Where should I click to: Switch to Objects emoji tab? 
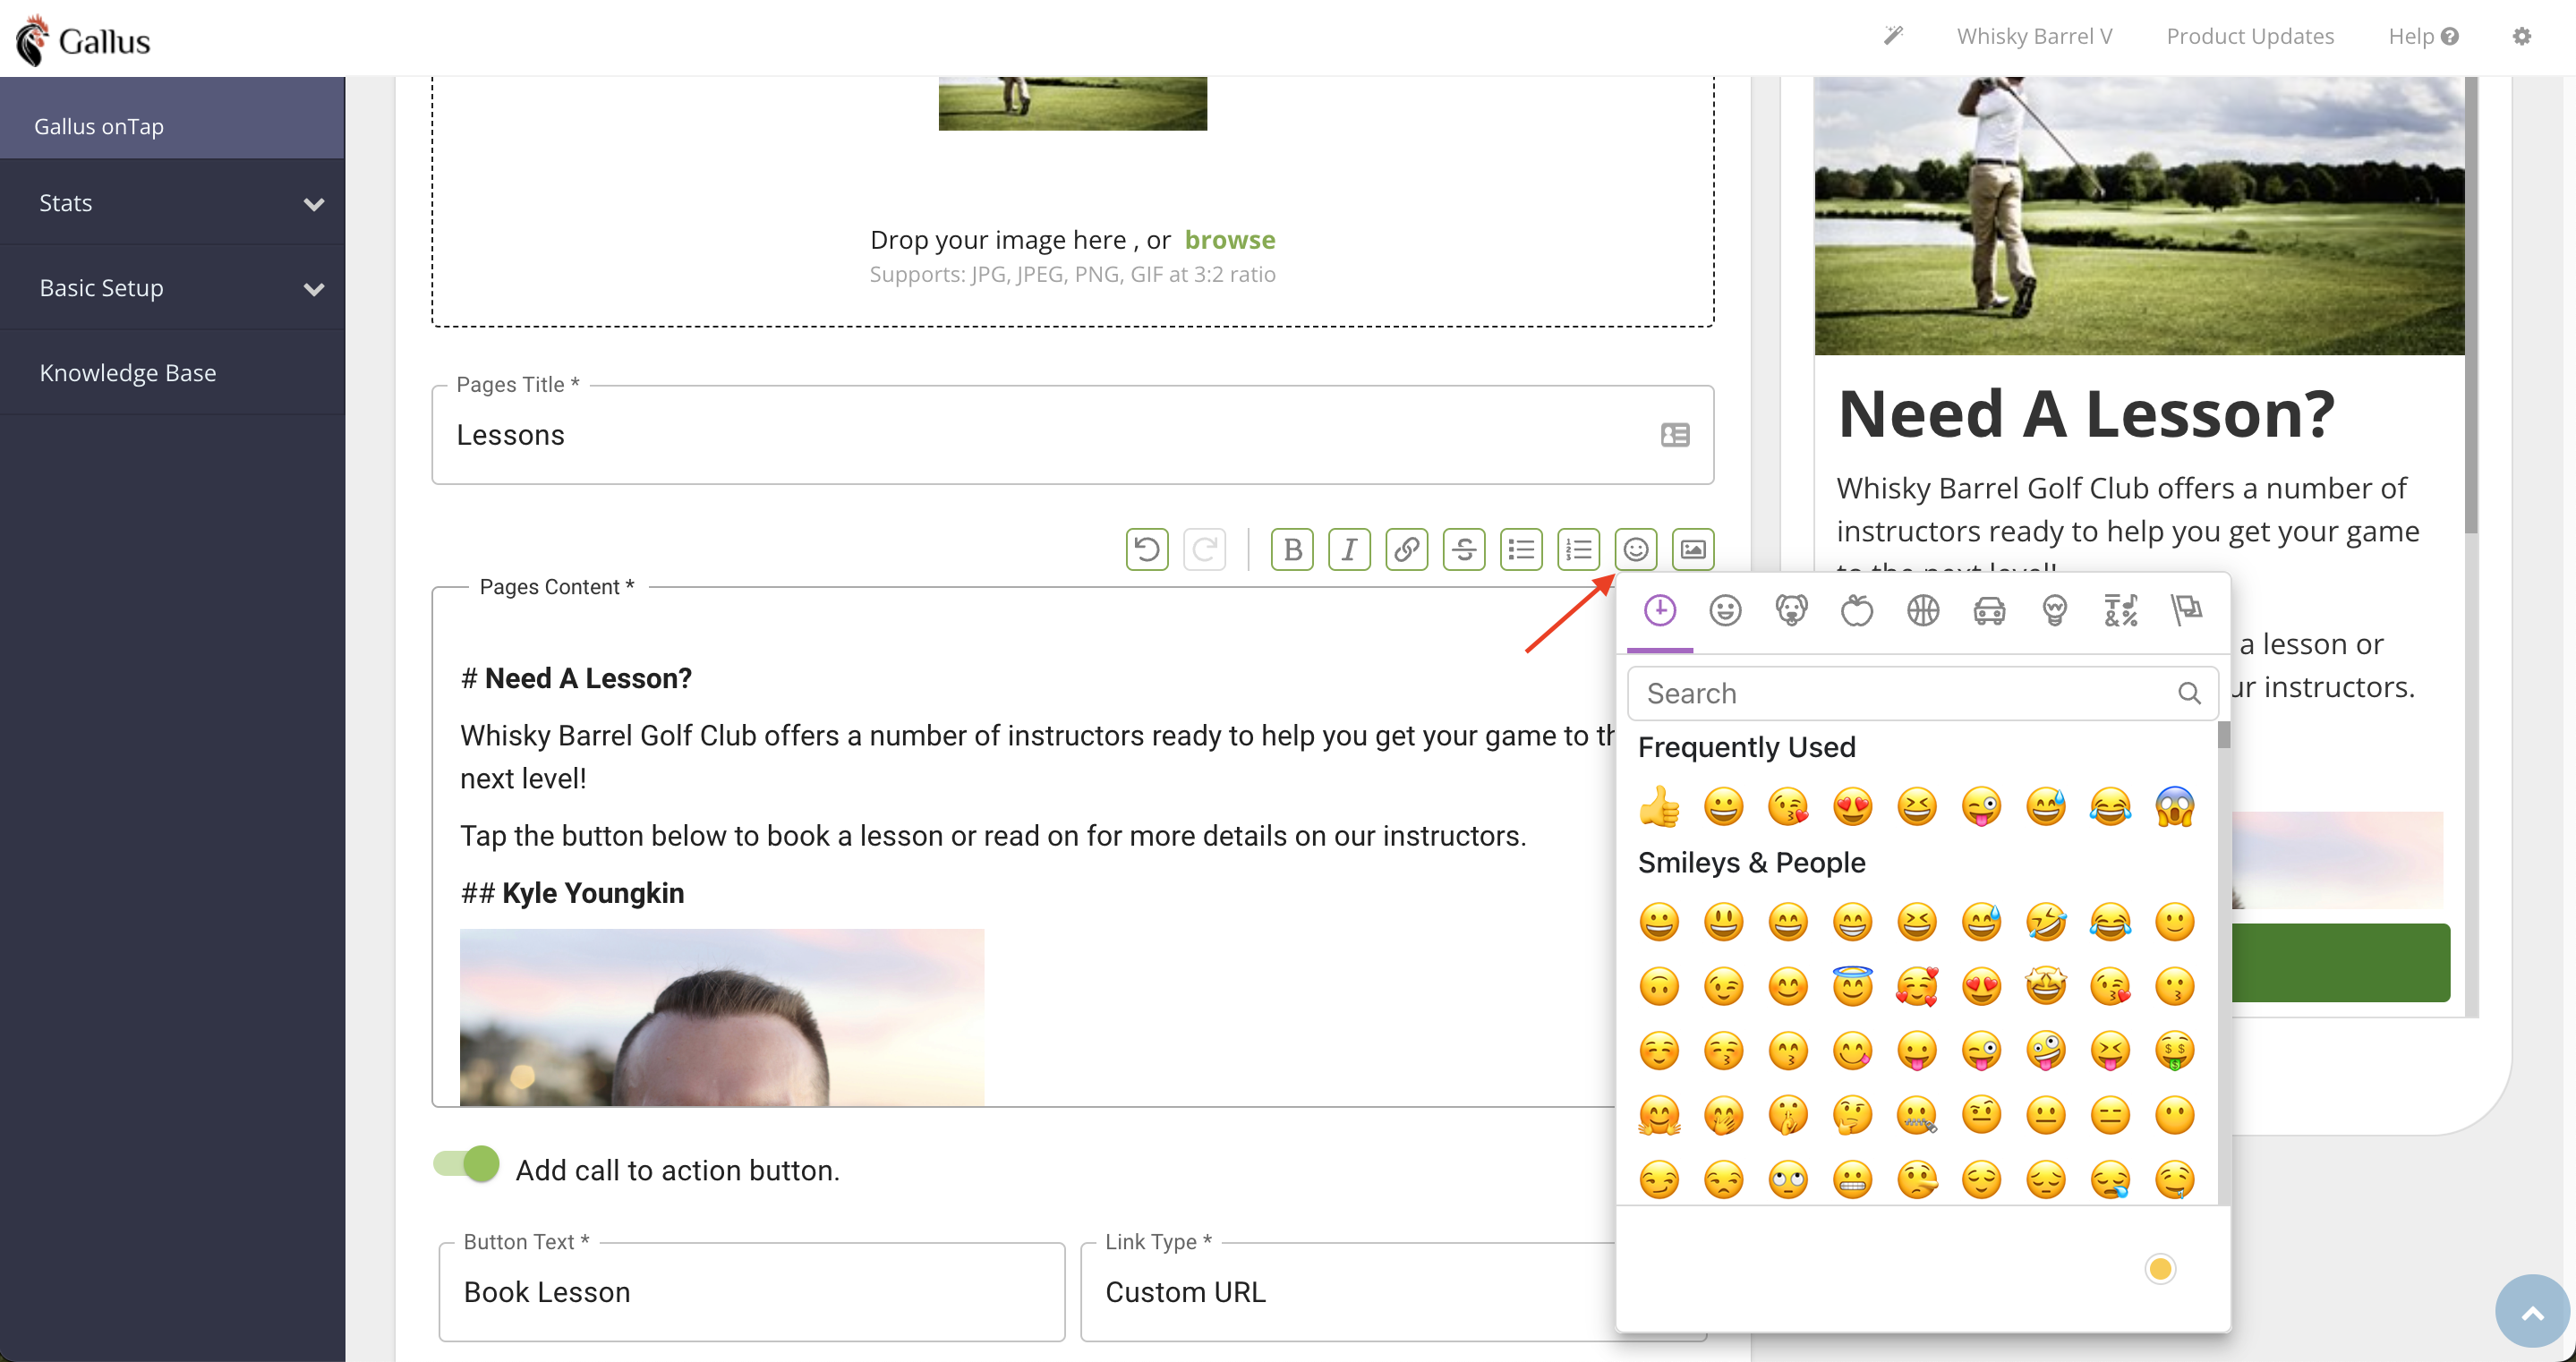click(x=2055, y=610)
